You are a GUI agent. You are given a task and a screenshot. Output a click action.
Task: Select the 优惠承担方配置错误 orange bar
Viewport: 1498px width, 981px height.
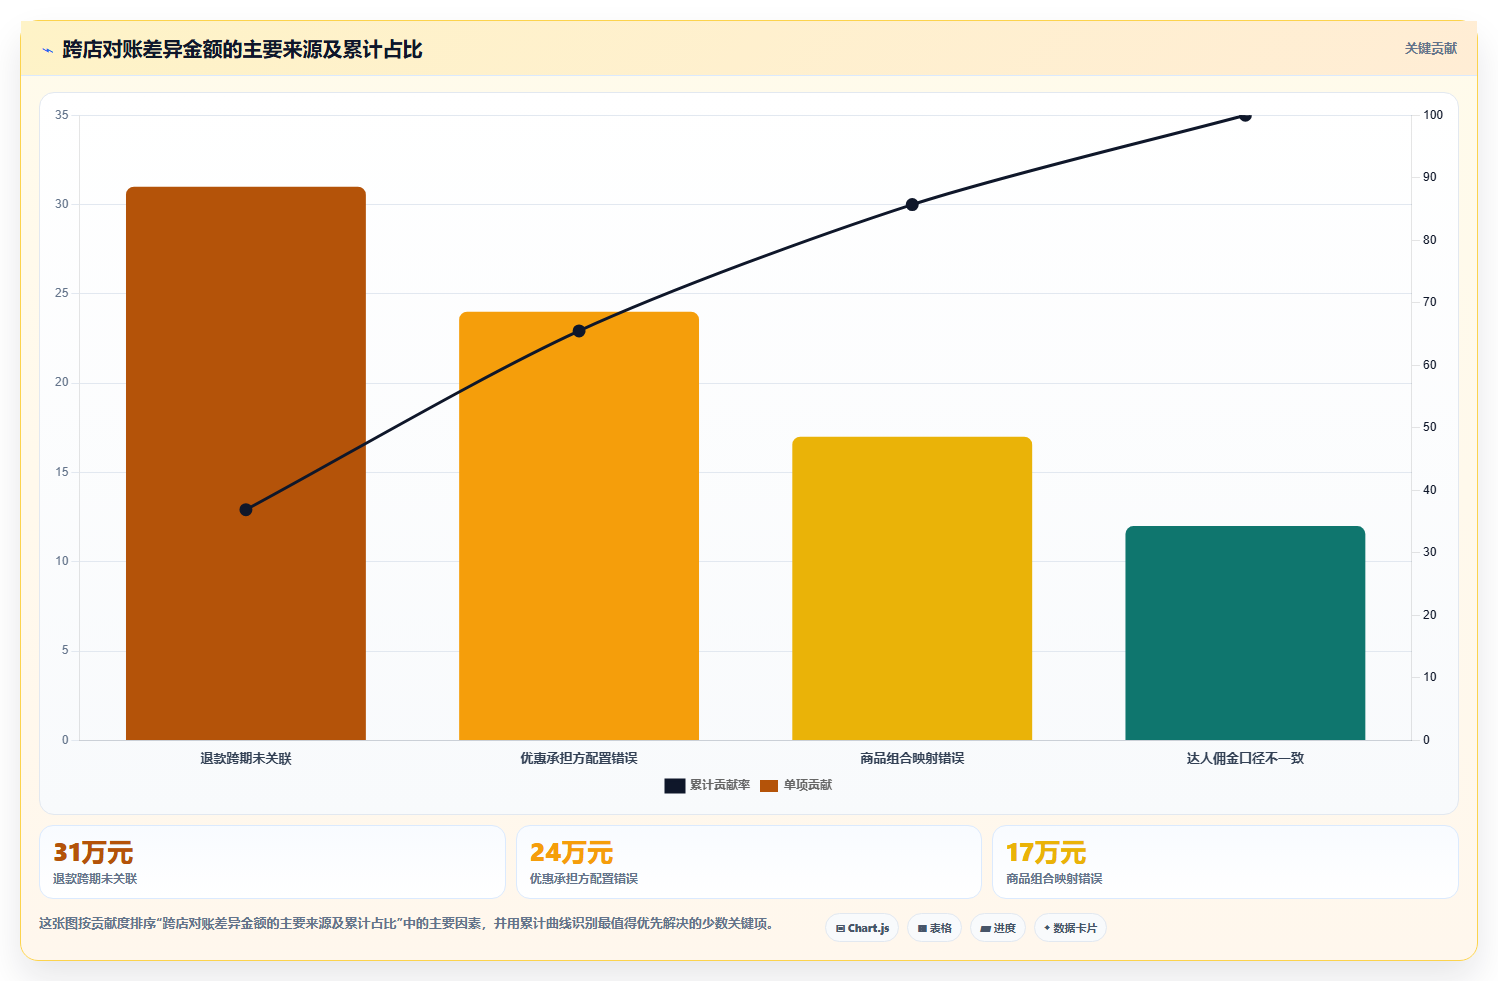[579, 526]
